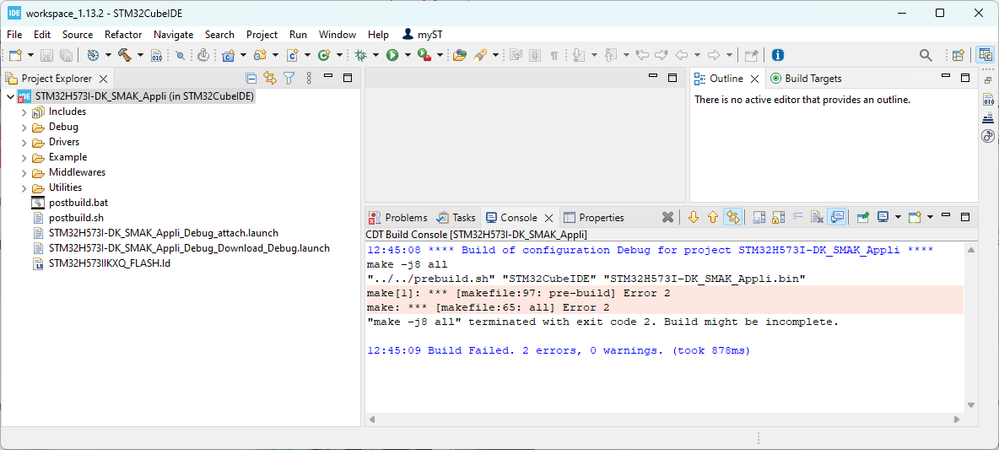
Task: Expand the Drivers folder
Action: (x=25, y=142)
